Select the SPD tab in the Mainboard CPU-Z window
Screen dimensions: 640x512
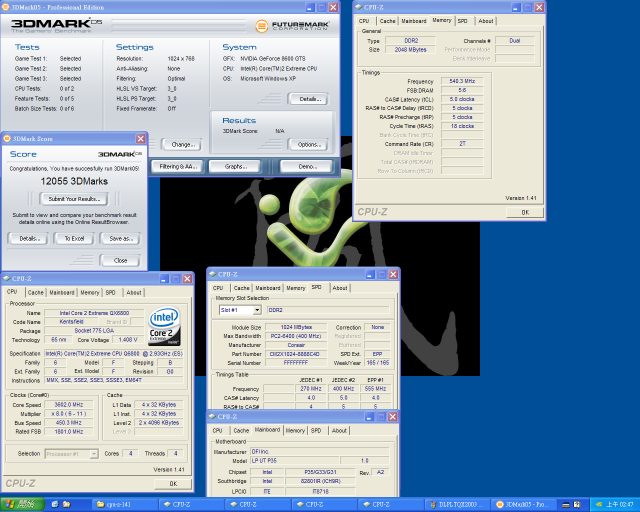[316, 430]
